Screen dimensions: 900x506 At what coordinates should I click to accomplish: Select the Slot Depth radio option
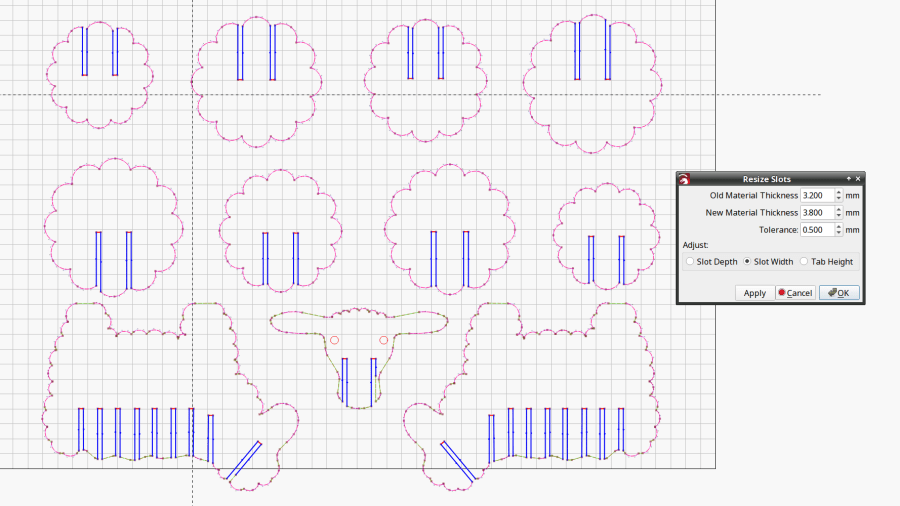coord(711,262)
